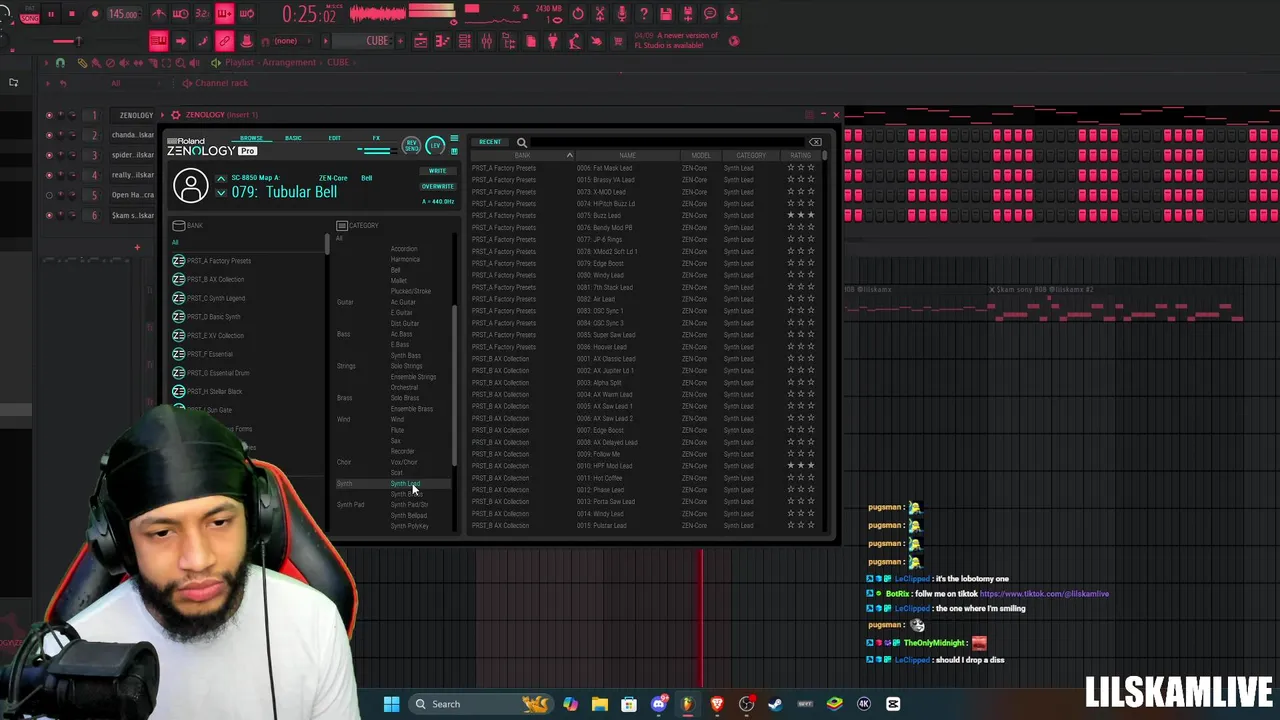Choose the Bell category in list
This screenshot has height=720, width=1280.
pyautogui.click(x=395, y=270)
